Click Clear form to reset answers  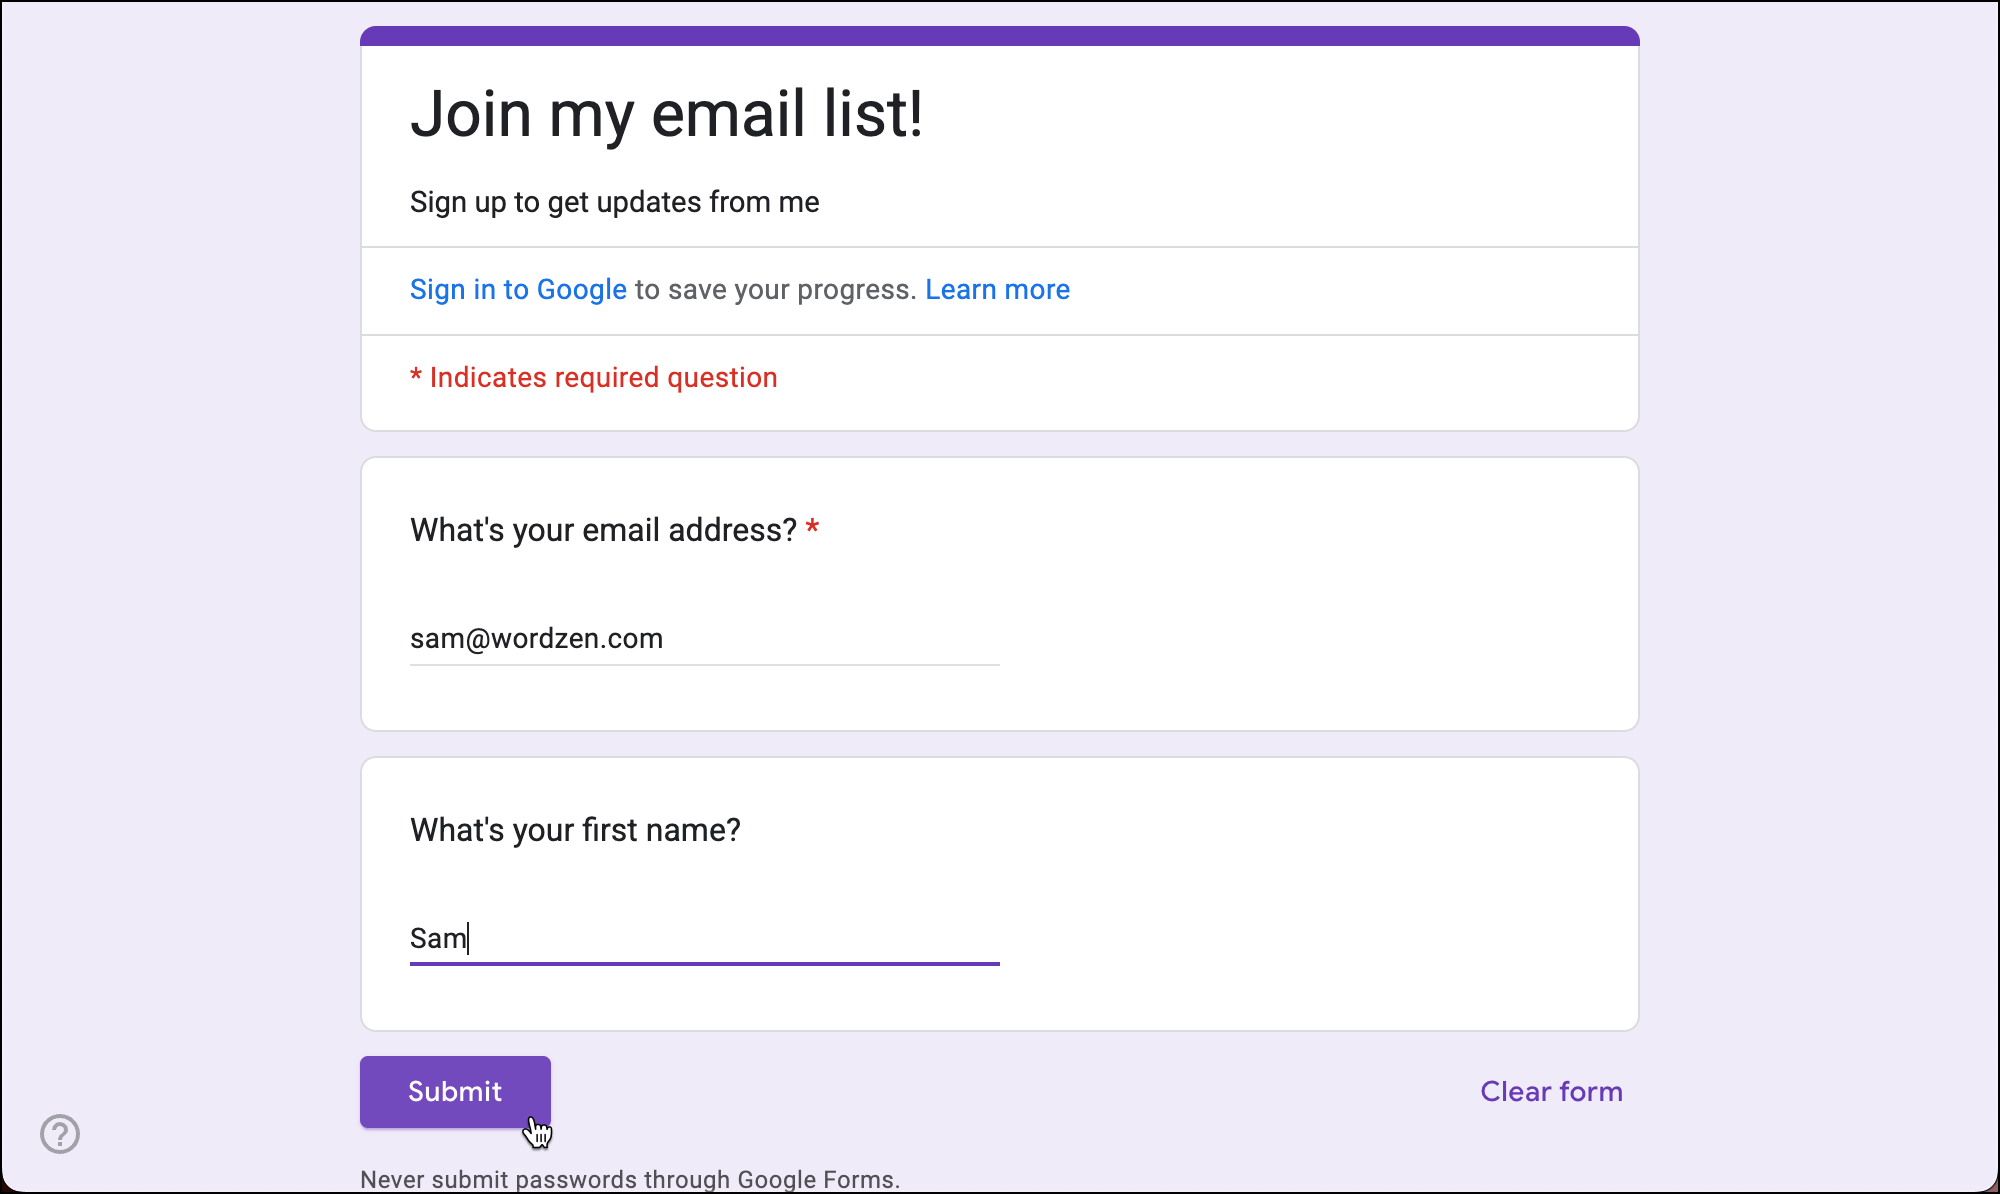coord(1550,1091)
